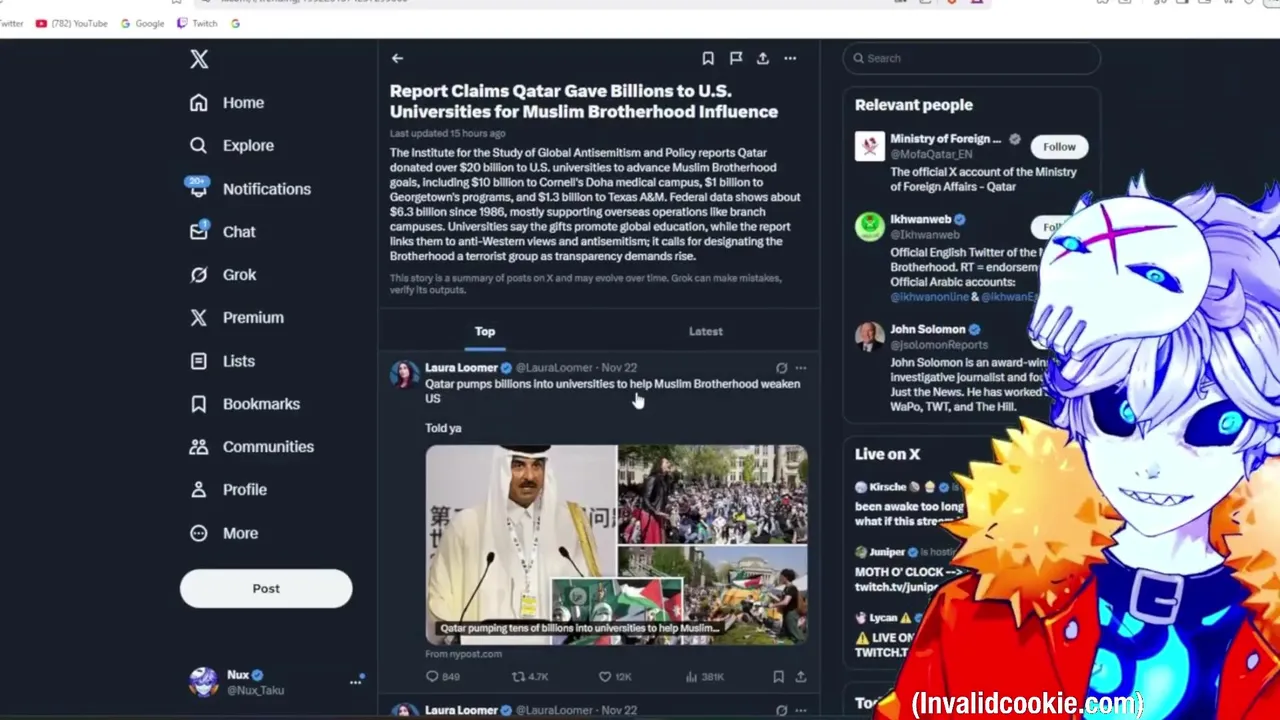Screen dimensions: 1280x720
Task: Click the flag report icon above story
Action: tap(736, 58)
